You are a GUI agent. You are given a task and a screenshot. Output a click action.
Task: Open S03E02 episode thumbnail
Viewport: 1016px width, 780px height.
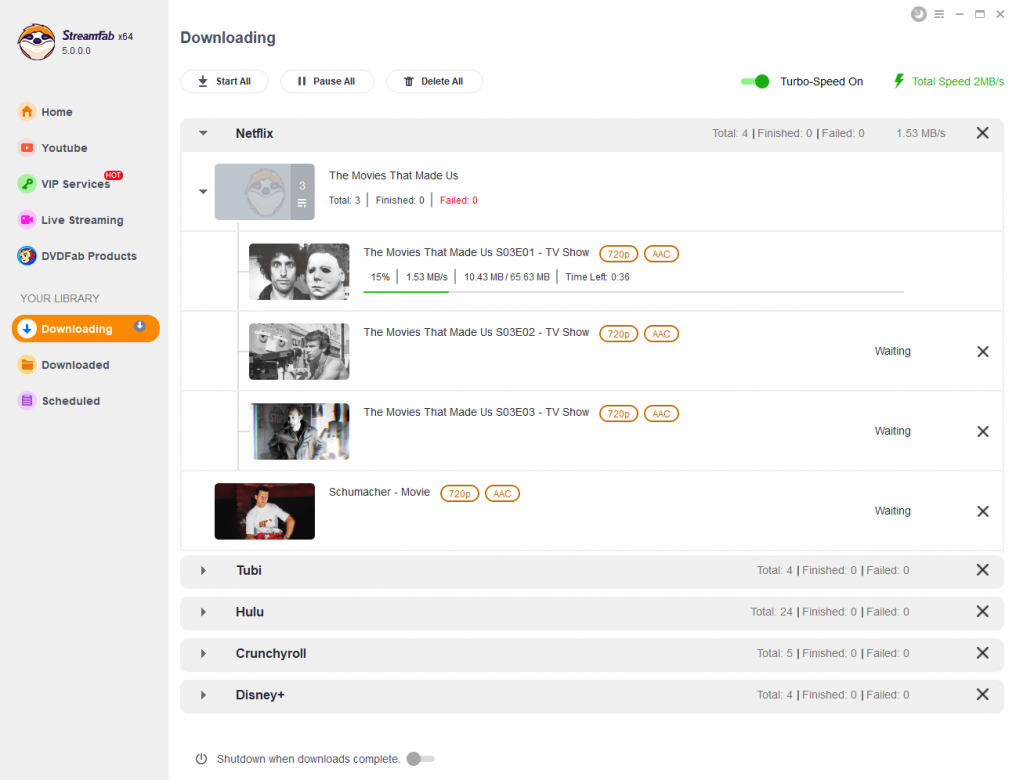tap(299, 351)
